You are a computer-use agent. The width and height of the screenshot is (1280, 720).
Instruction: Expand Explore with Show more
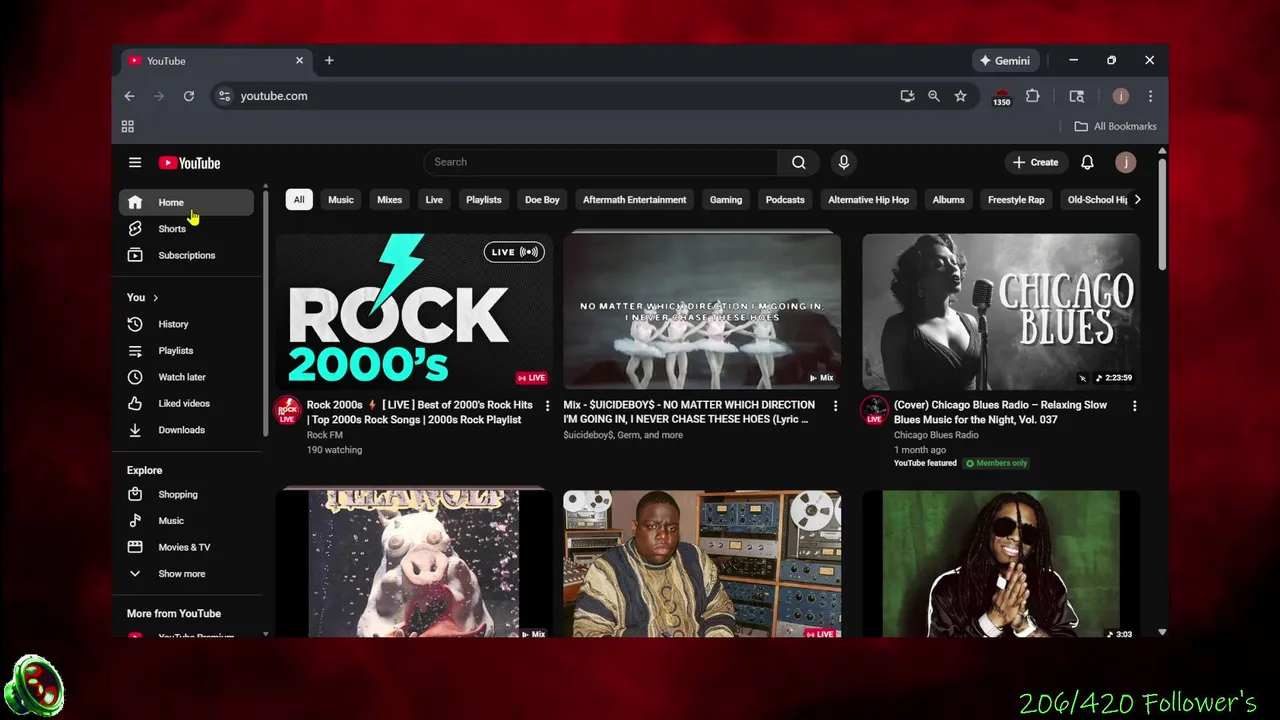point(186,574)
